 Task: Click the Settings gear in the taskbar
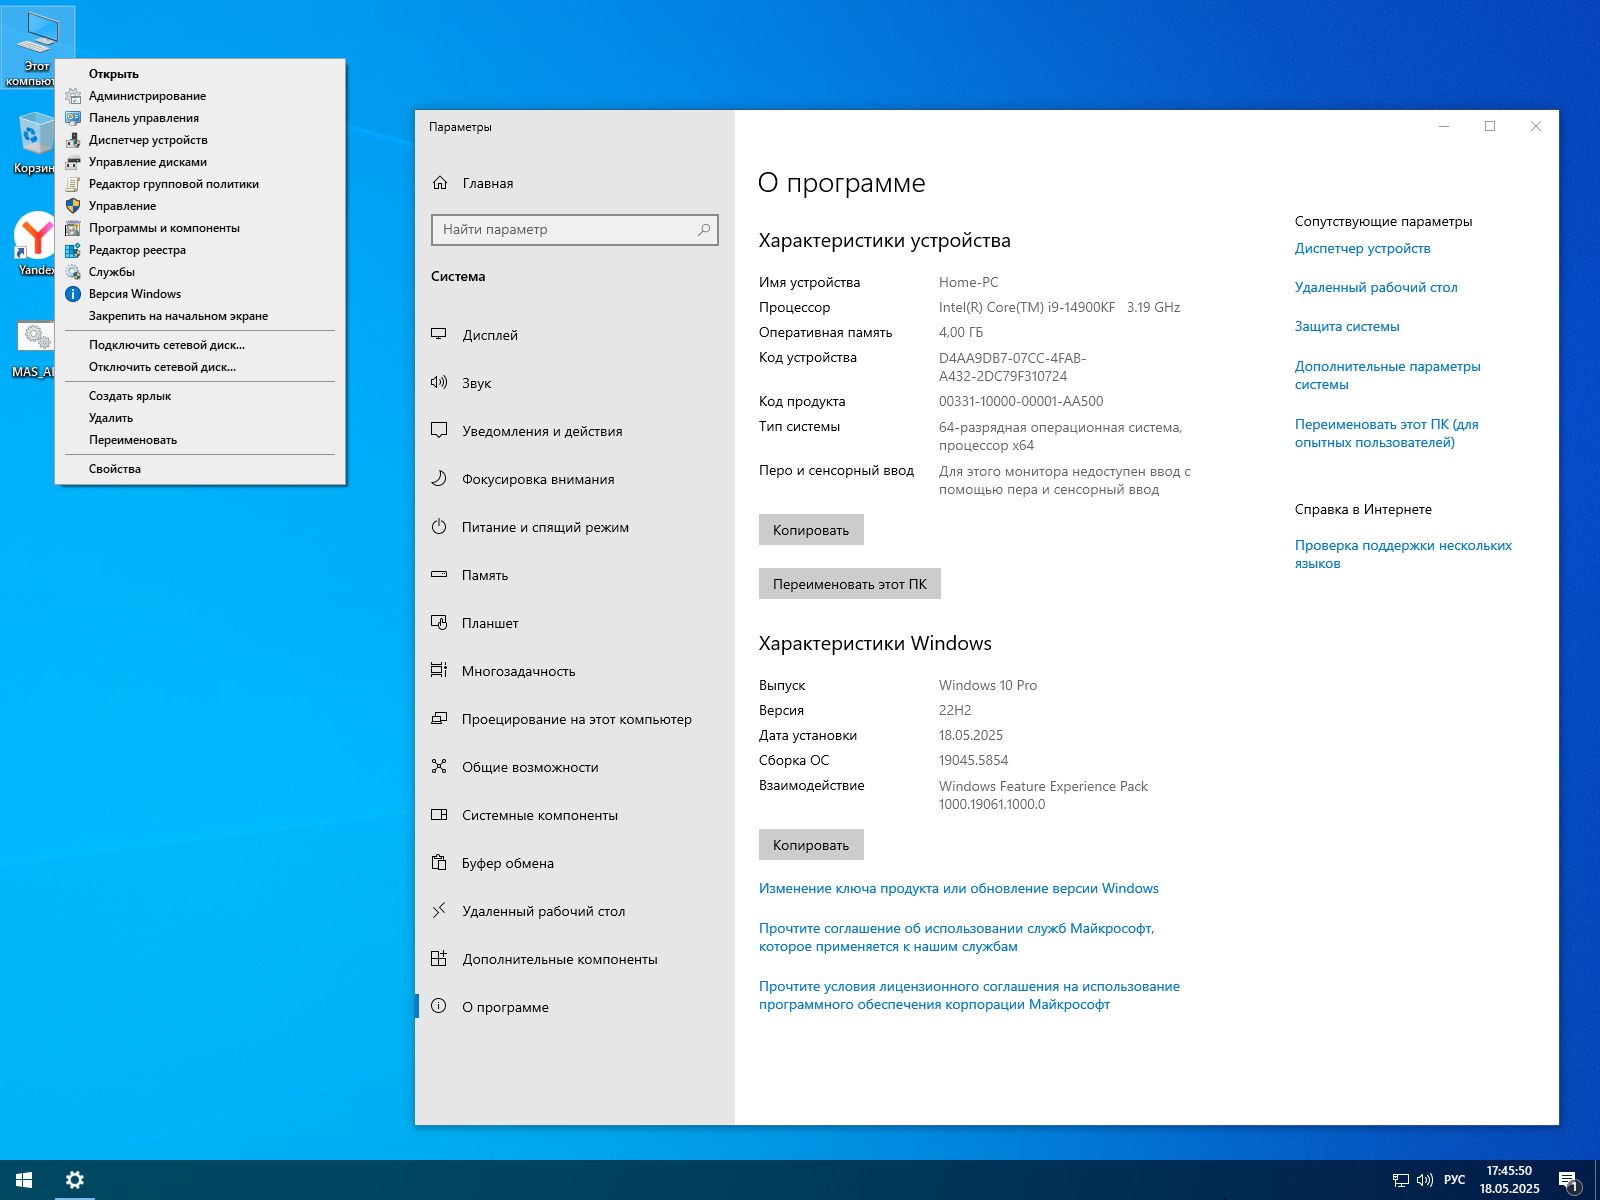point(74,1180)
